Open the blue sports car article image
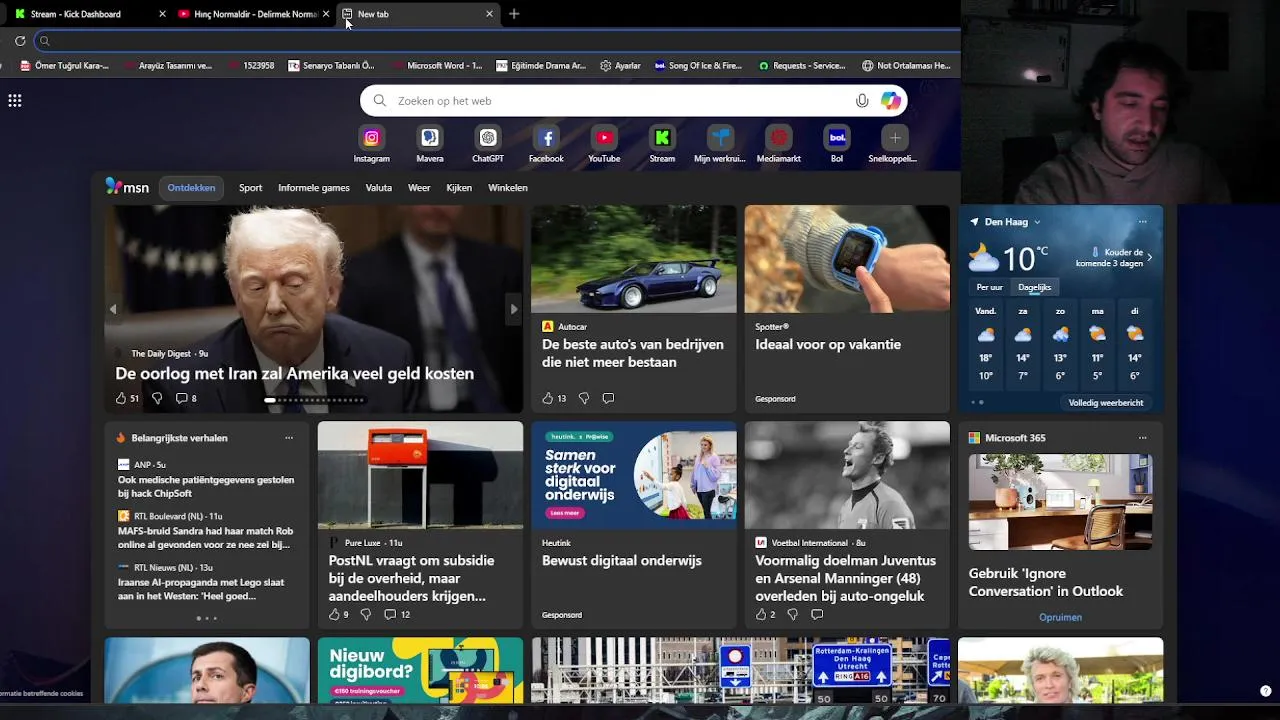This screenshot has width=1280, height=720. coord(634,259)
